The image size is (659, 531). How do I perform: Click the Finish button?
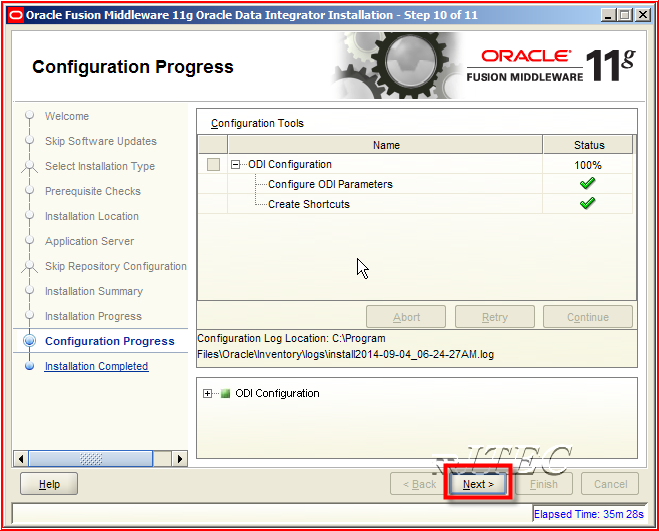click(x=543, y=484)
